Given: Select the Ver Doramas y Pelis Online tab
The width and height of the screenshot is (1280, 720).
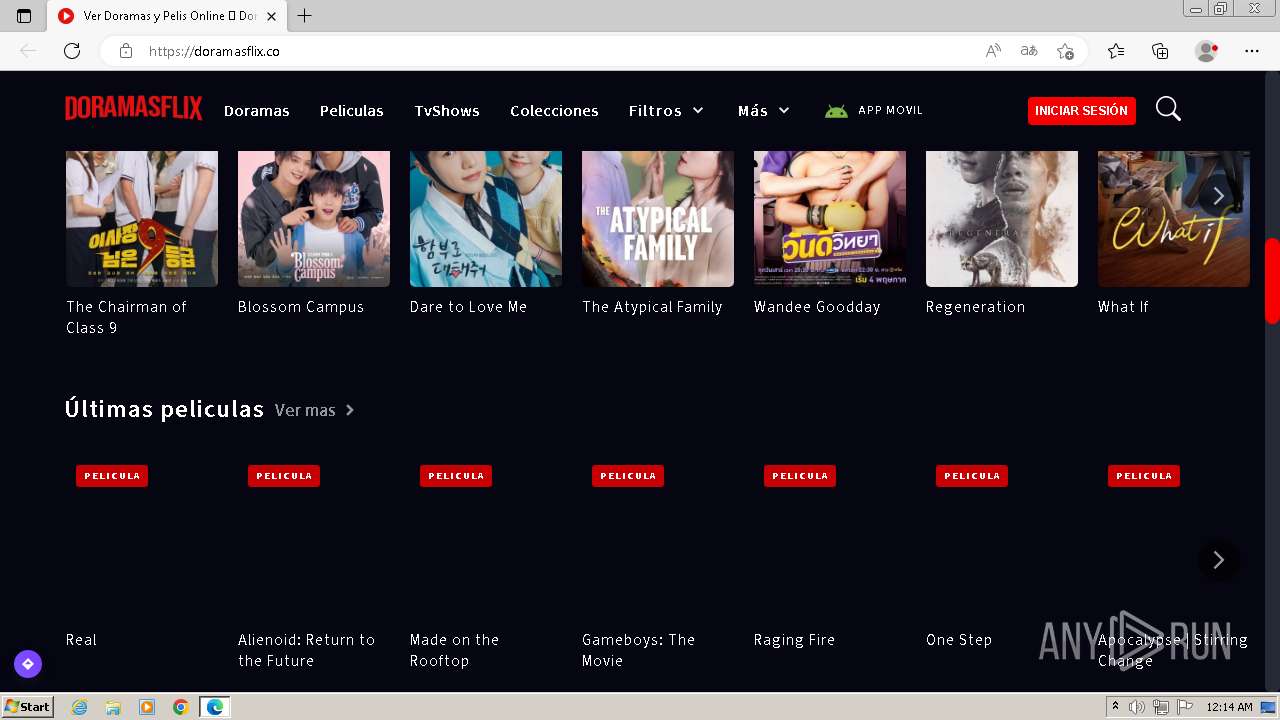Looking at the screenshot, I should pos(166,16).
